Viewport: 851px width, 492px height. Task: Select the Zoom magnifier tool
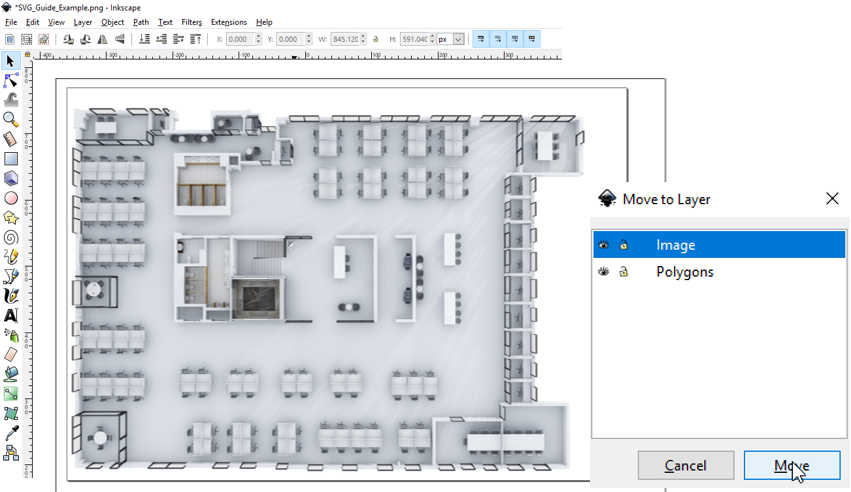click(11, 119)
